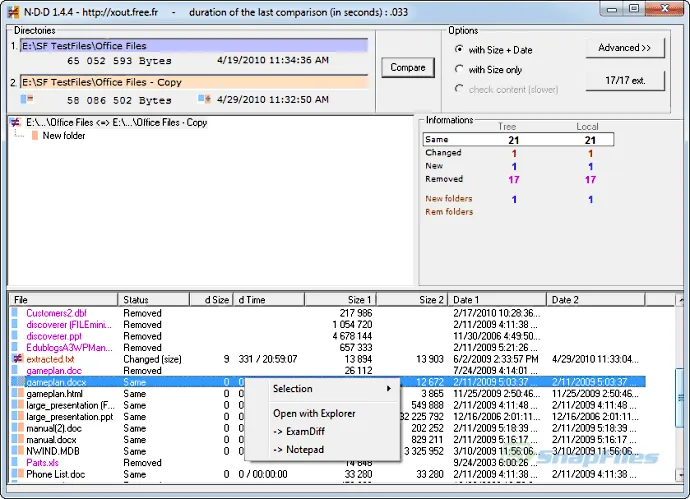Viewport: 690px width, 499px height.
Task: Click the icon next to Customers2.dbf
Action: pos(15,313)
